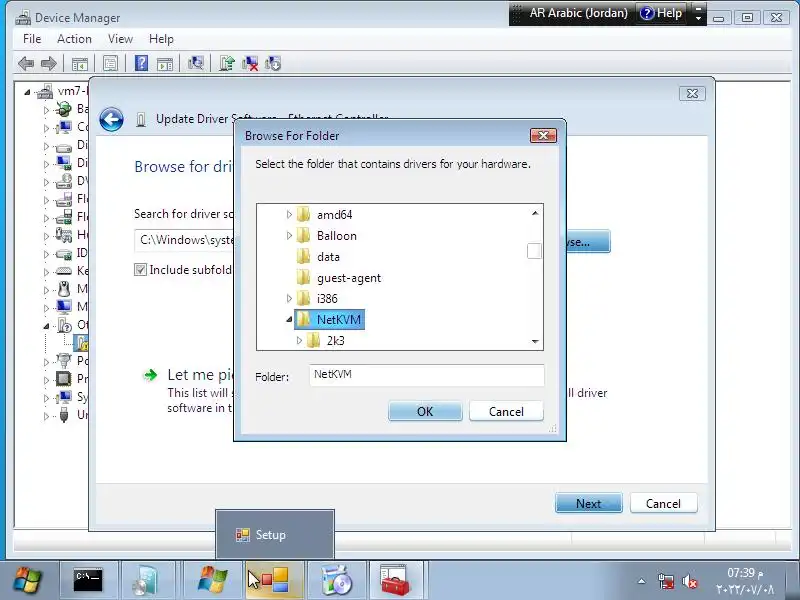Click Help on the language bar
This screenshot has width=800, height=600.
coord(661,13)
